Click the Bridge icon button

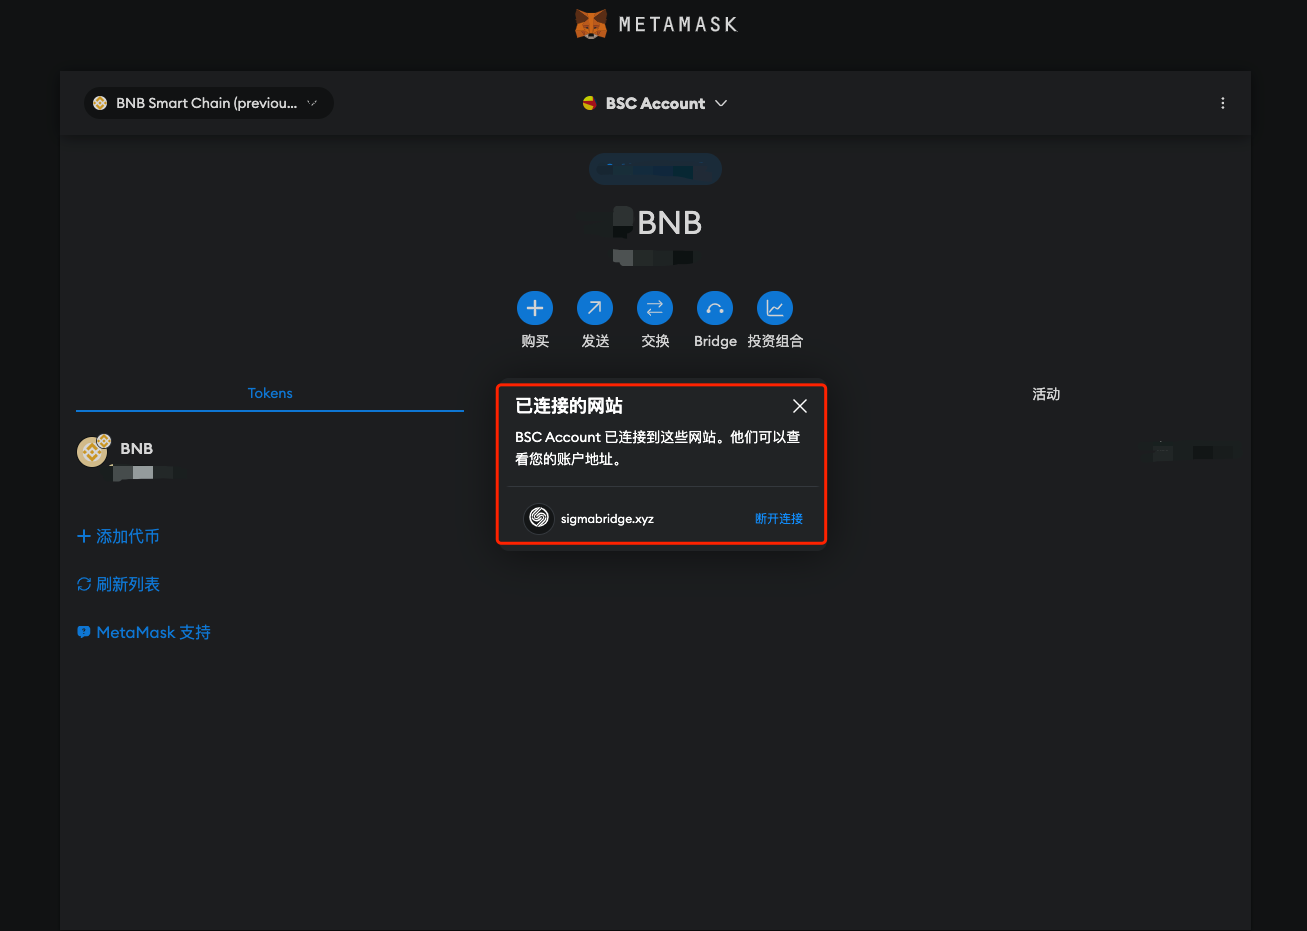715,308
